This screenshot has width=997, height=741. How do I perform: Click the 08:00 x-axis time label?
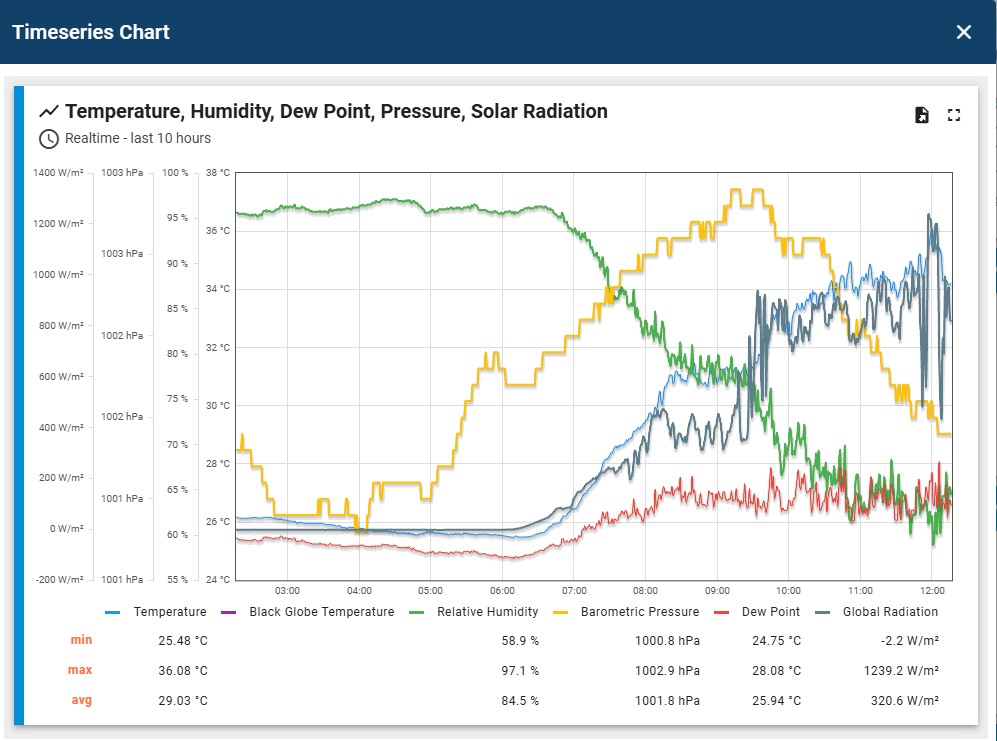[645, 590]
